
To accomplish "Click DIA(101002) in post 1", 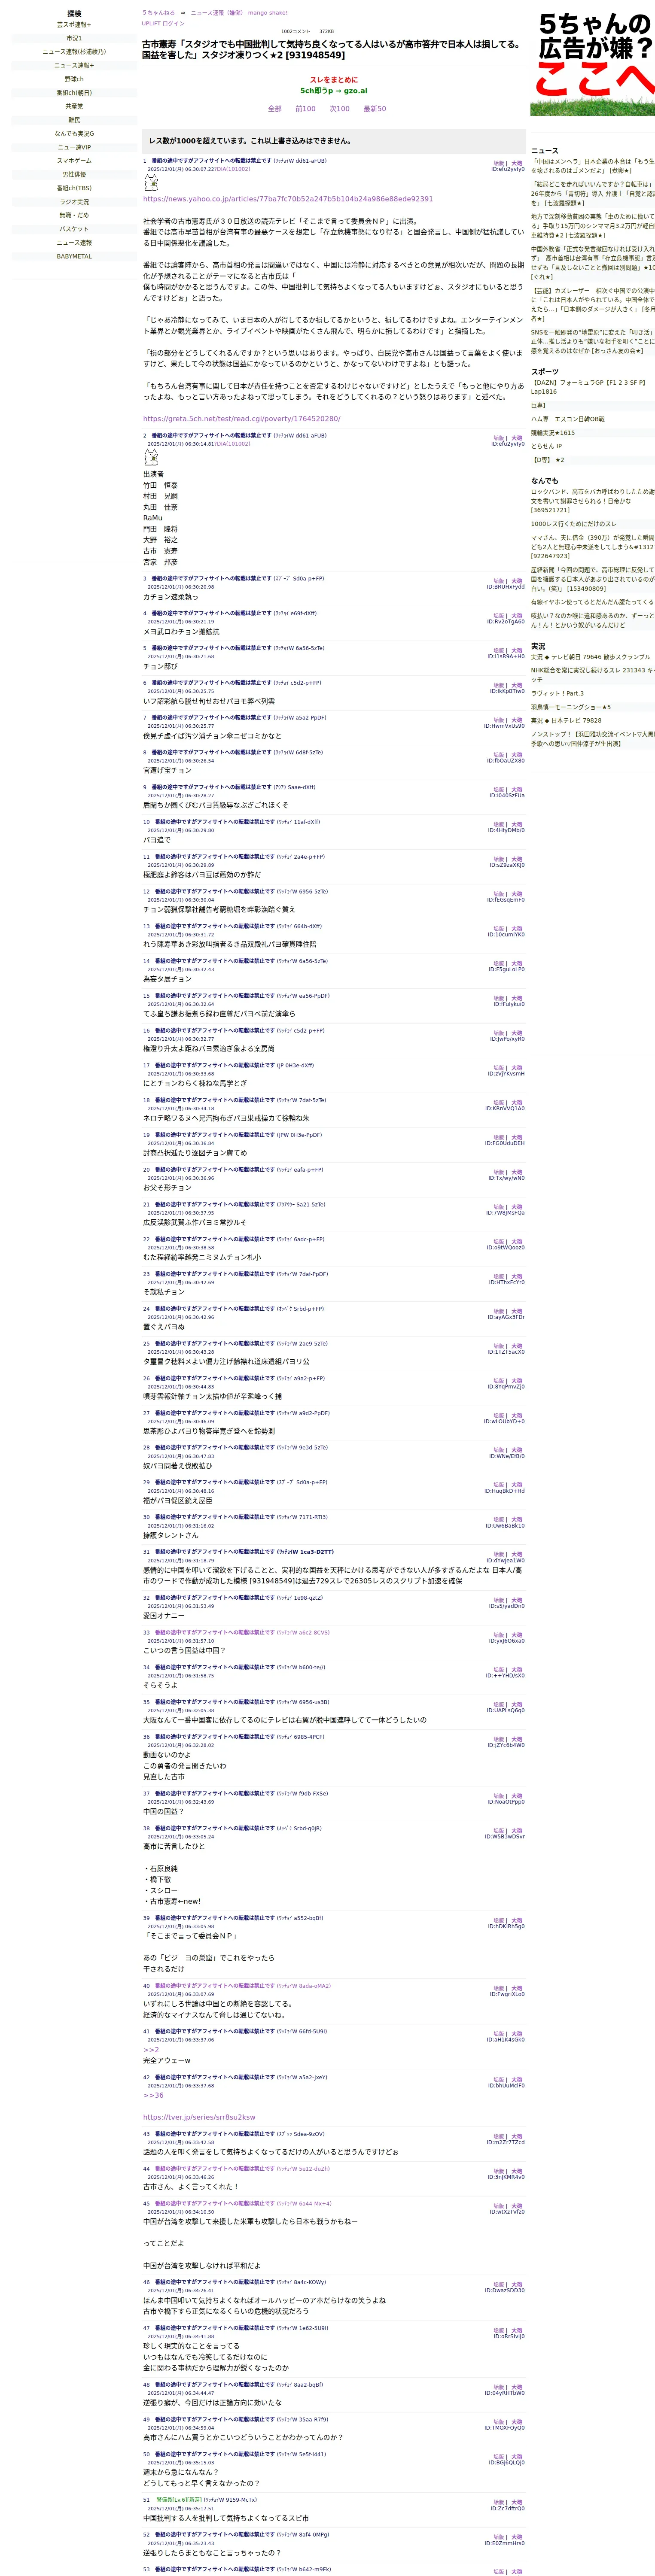I will 233,169.
